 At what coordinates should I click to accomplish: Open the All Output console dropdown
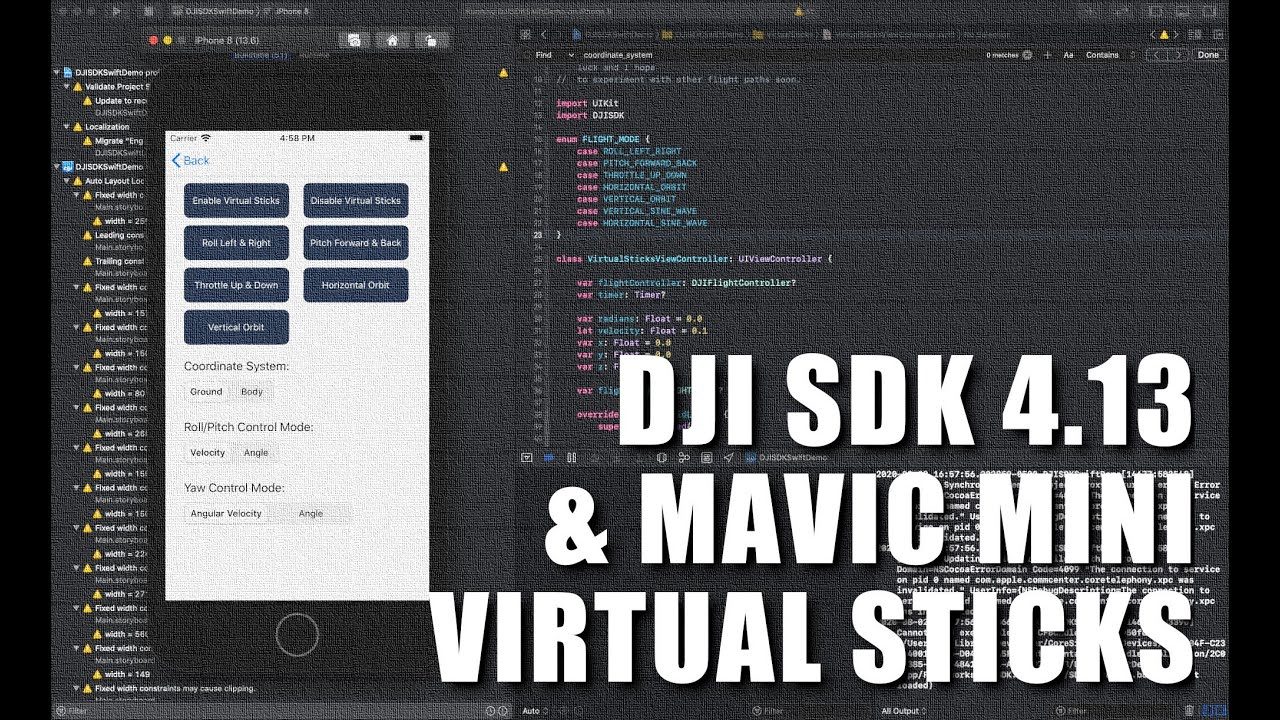pos(905,711)
